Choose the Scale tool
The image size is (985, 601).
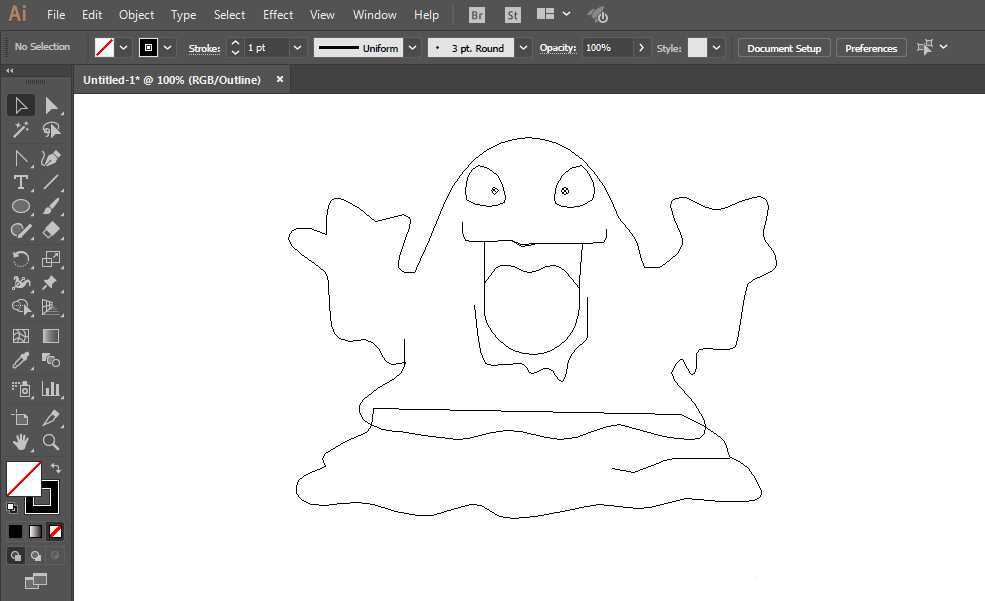[x=52, y=259]
